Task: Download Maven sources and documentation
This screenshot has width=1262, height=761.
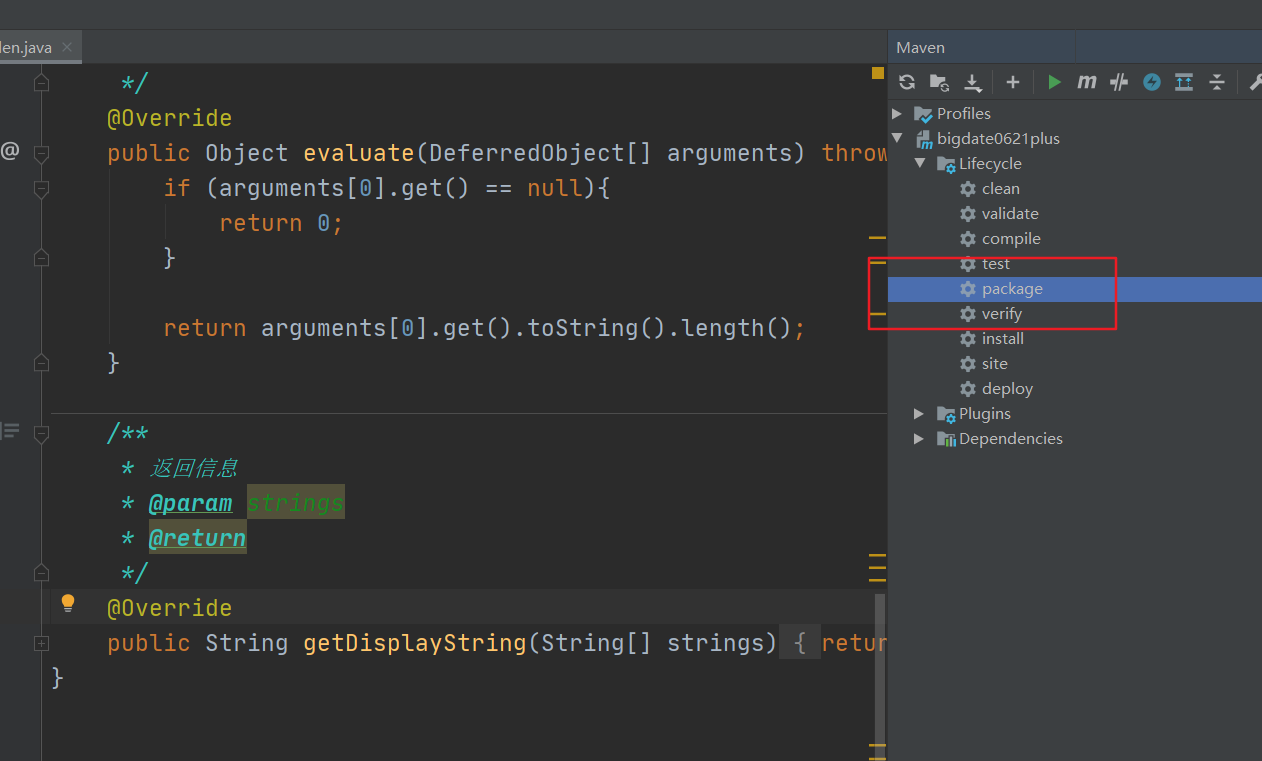Action: [x=972, y=82]
